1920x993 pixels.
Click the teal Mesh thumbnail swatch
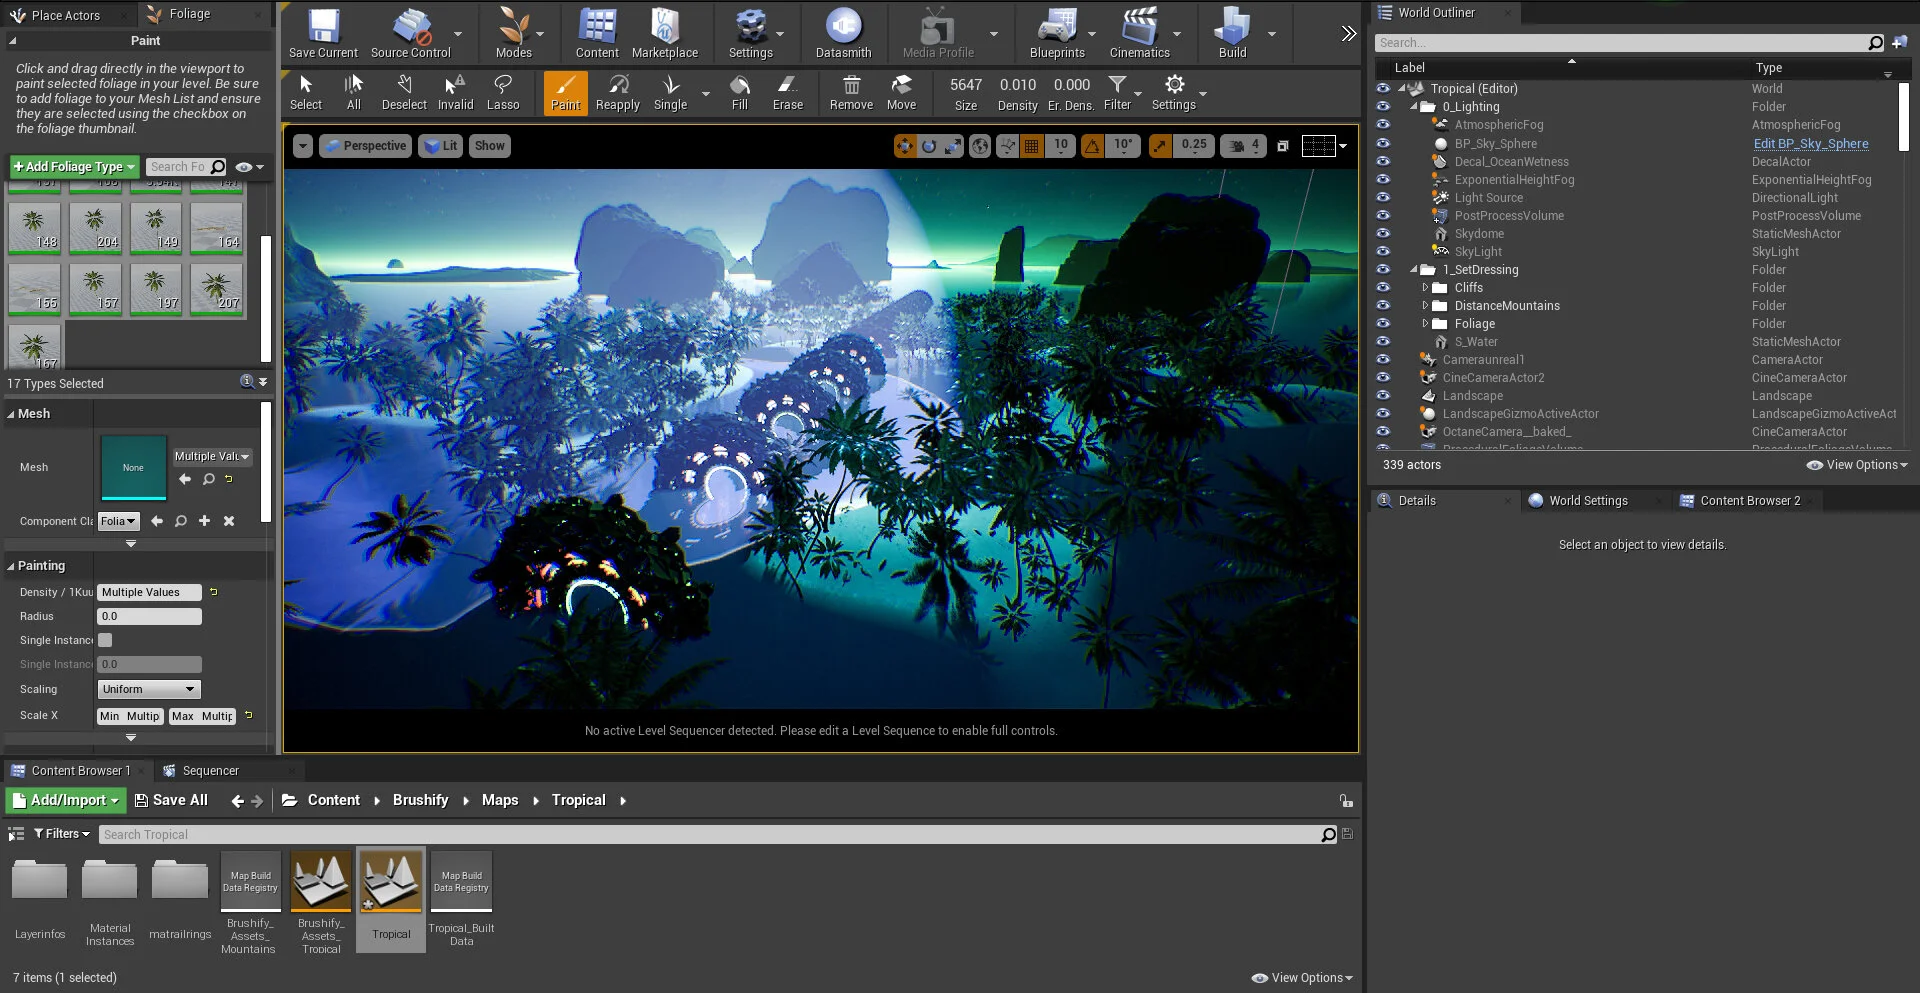pos(133,467)
